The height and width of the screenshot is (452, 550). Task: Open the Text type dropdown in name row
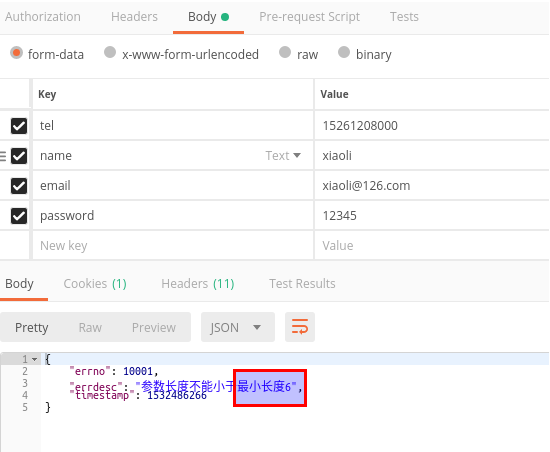click(283, 155)
